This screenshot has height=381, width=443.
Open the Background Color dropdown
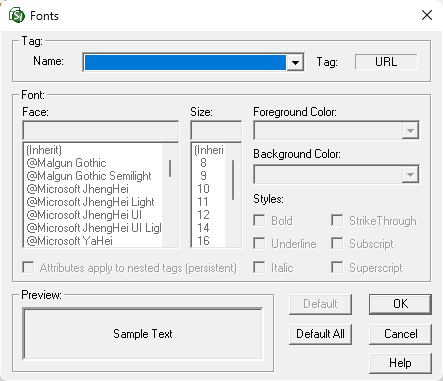(x=410, y=174)
